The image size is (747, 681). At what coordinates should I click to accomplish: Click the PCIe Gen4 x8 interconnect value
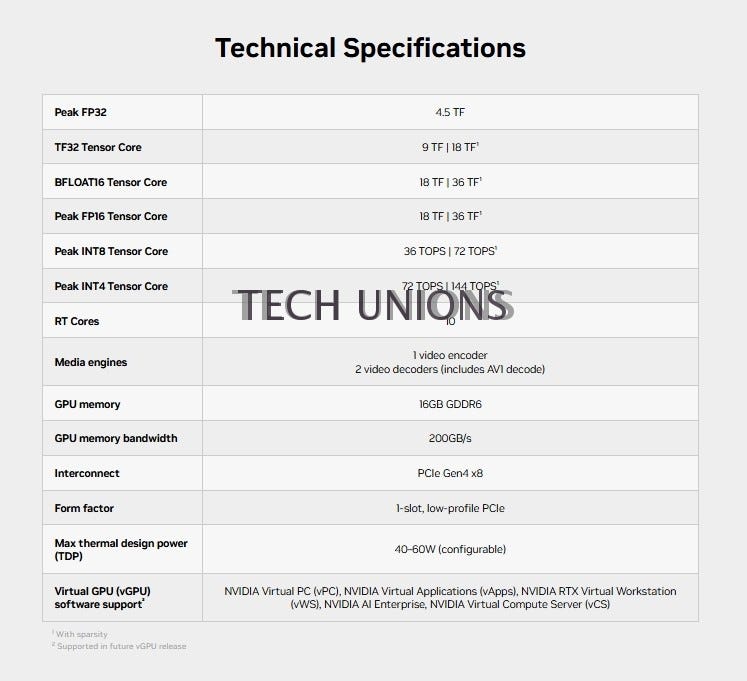pos(450,473)
